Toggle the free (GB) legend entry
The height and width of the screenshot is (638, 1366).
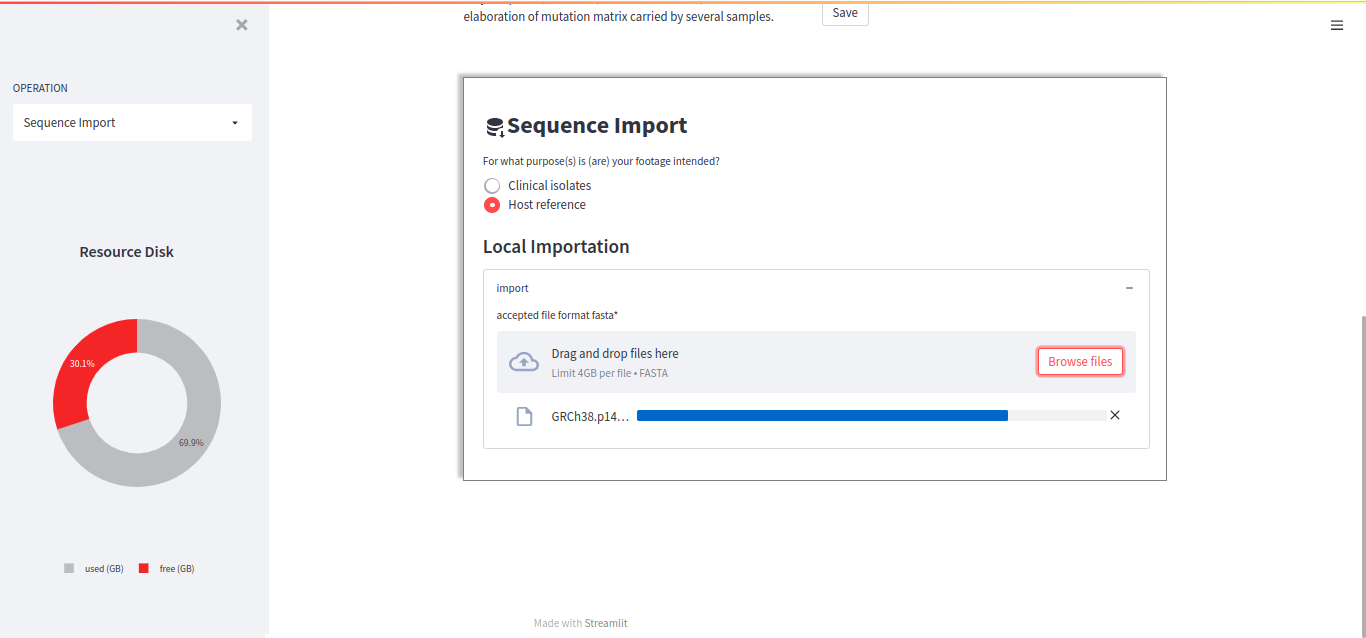coord(166,568)
